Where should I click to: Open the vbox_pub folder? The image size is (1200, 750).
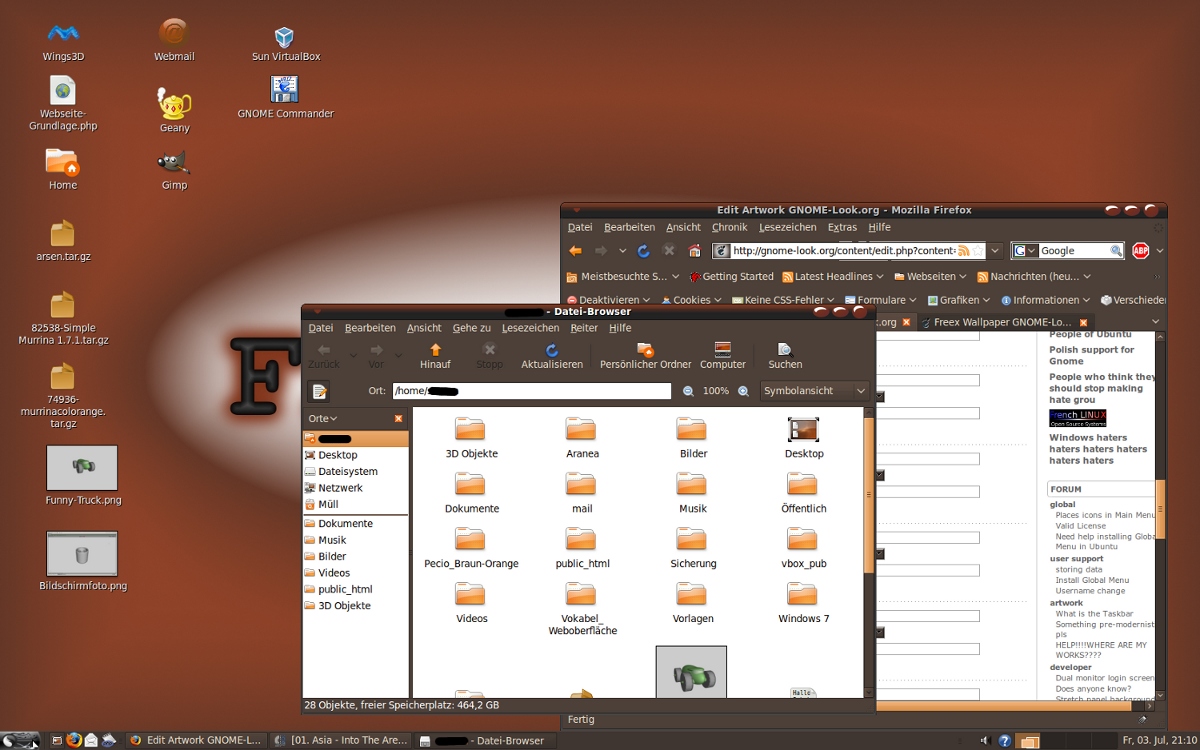pyautogui.click(x=803, y=540)
